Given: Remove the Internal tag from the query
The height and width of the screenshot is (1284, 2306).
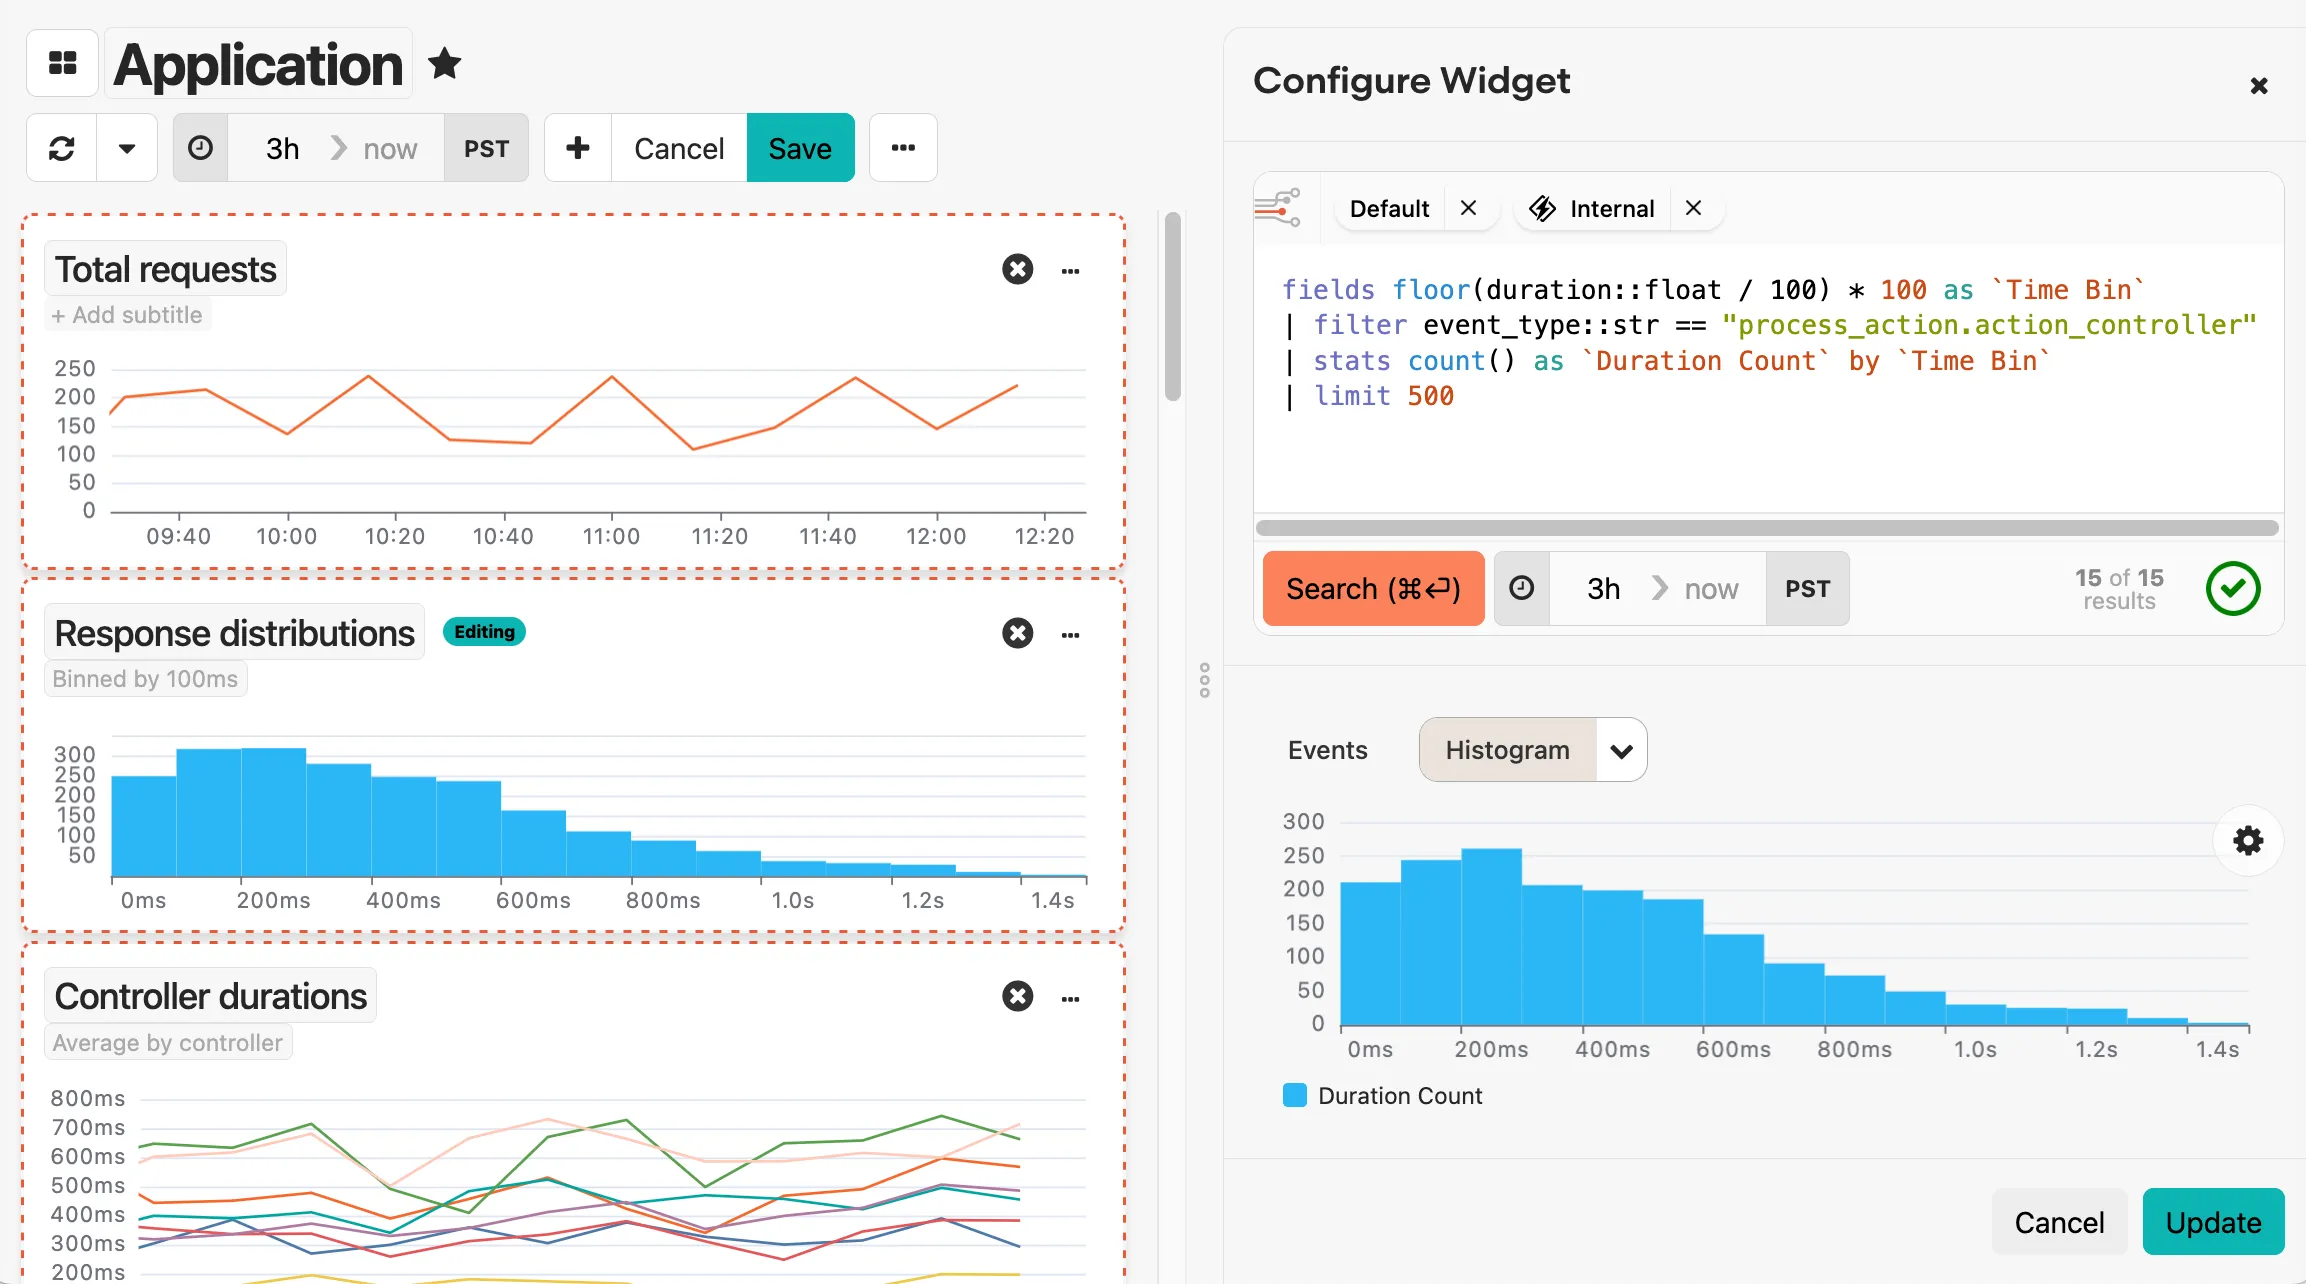Looking at the screenshot, I should click(x=1693, y=208).
